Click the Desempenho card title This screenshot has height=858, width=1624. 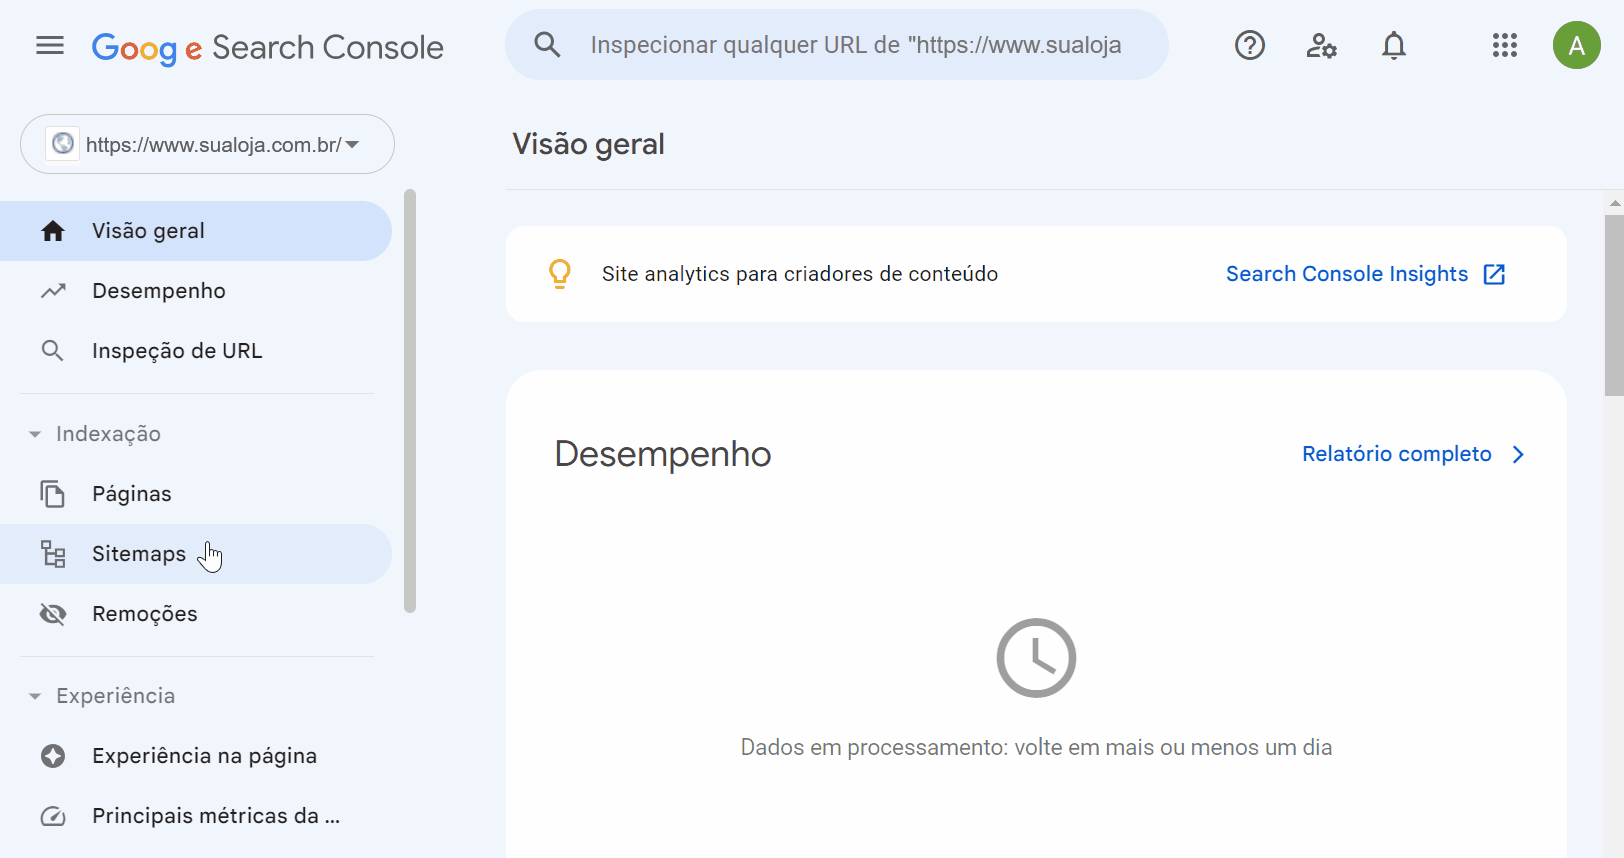(x=663, y=454)
